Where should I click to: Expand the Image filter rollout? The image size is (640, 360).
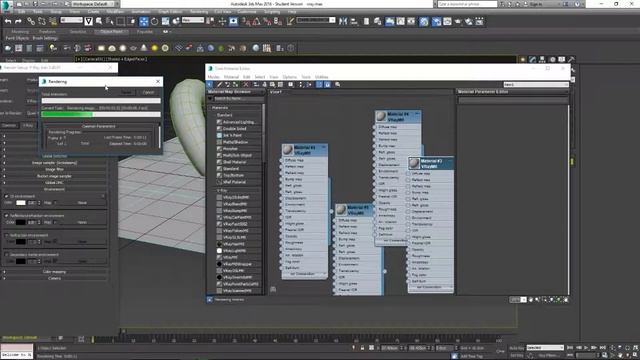click(55, 169)
